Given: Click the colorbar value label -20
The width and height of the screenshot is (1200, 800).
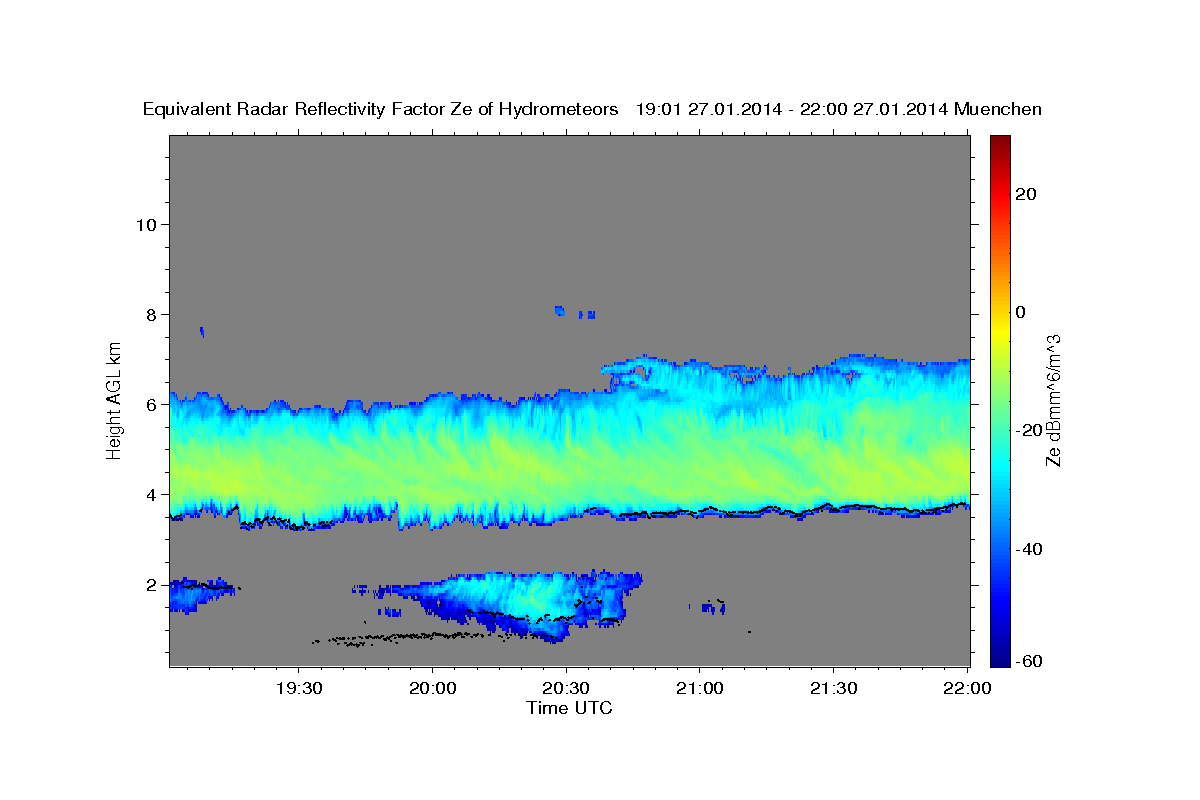Looking at the screenshot, I should click(x=1029, y=430).
